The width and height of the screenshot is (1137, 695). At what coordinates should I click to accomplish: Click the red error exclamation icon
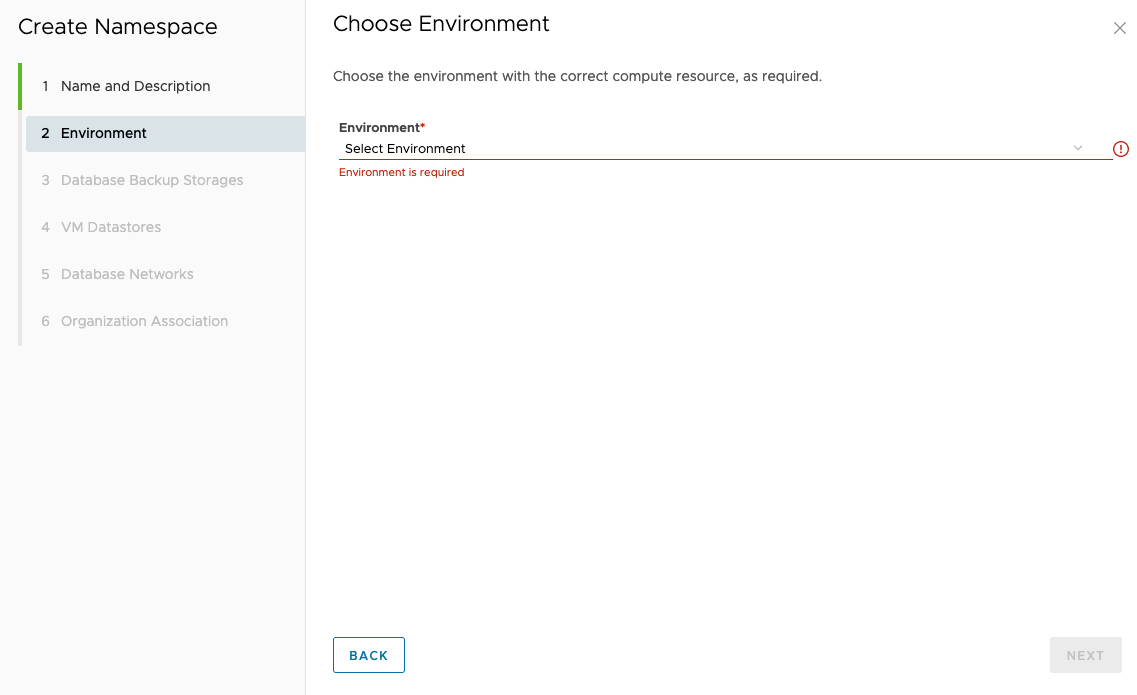click(1120, 149)
